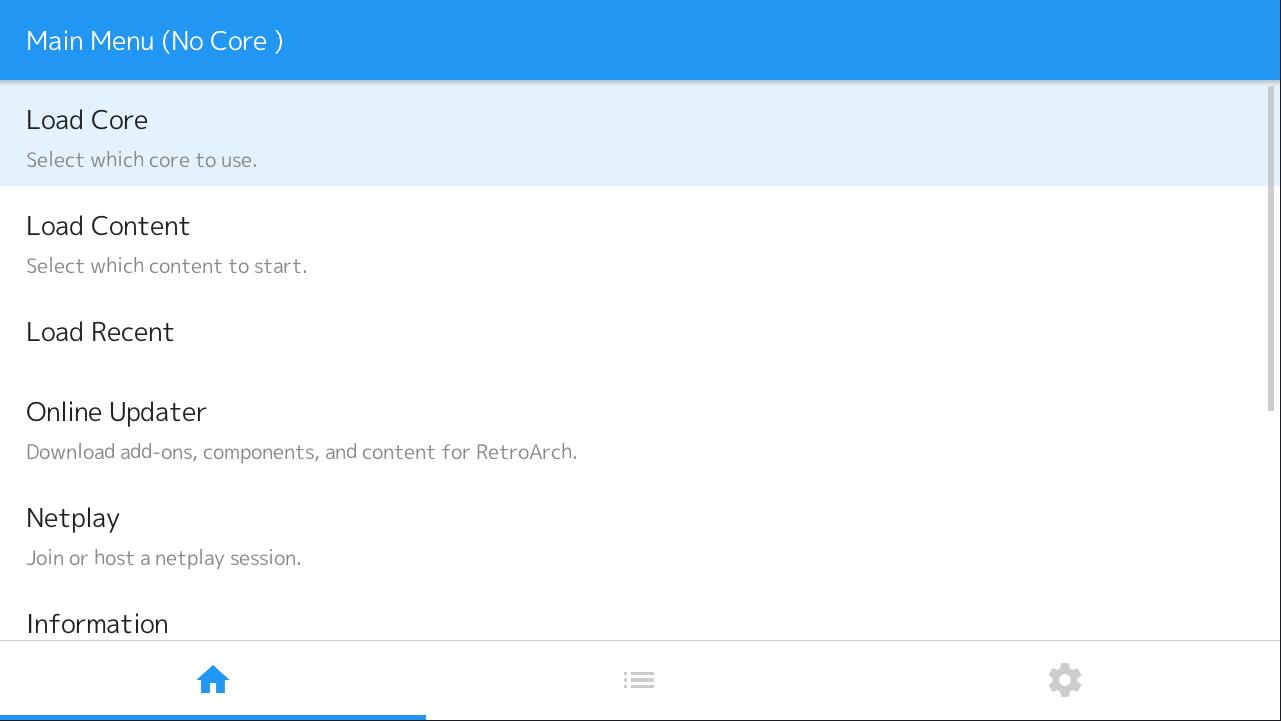Open the Load Content menu entry
This screenshot has height=721, width=1281.
click(108, 226)
